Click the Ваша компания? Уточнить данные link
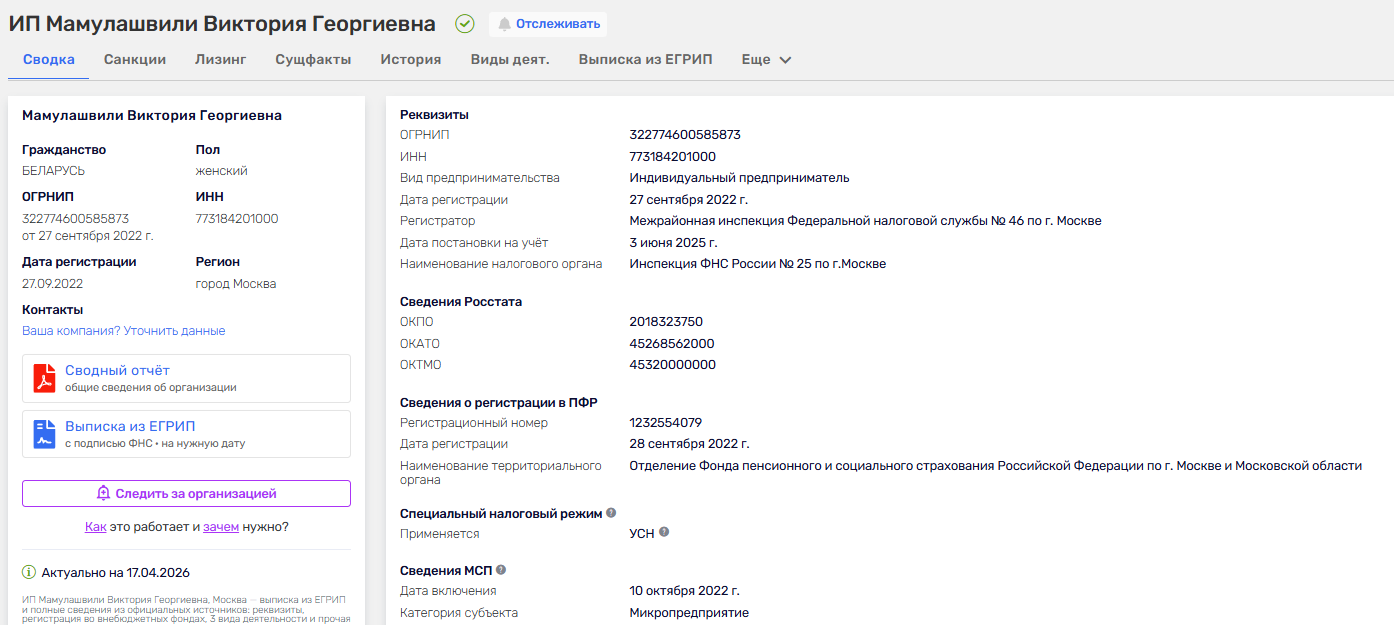This screenshot has width=1394, height=625. pos(124,330)
